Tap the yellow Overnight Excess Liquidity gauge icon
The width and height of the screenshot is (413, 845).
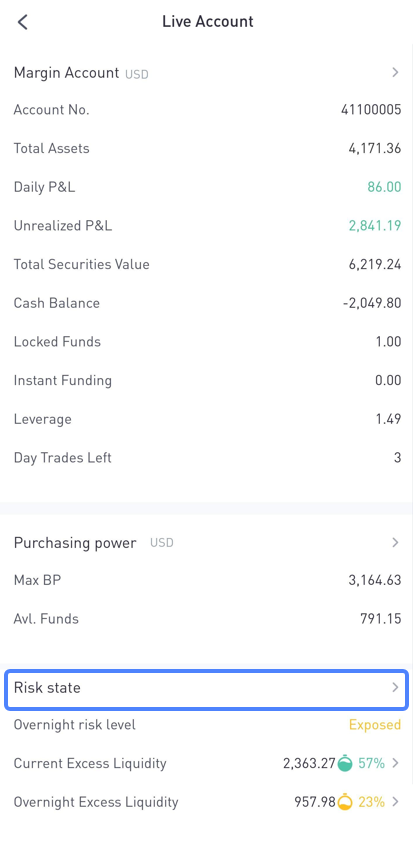coord(345,802)
